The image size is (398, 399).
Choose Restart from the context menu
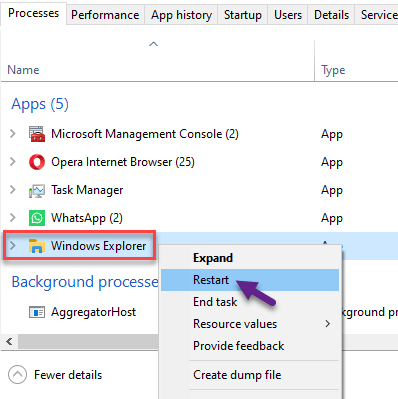click(x=250, y=280)
